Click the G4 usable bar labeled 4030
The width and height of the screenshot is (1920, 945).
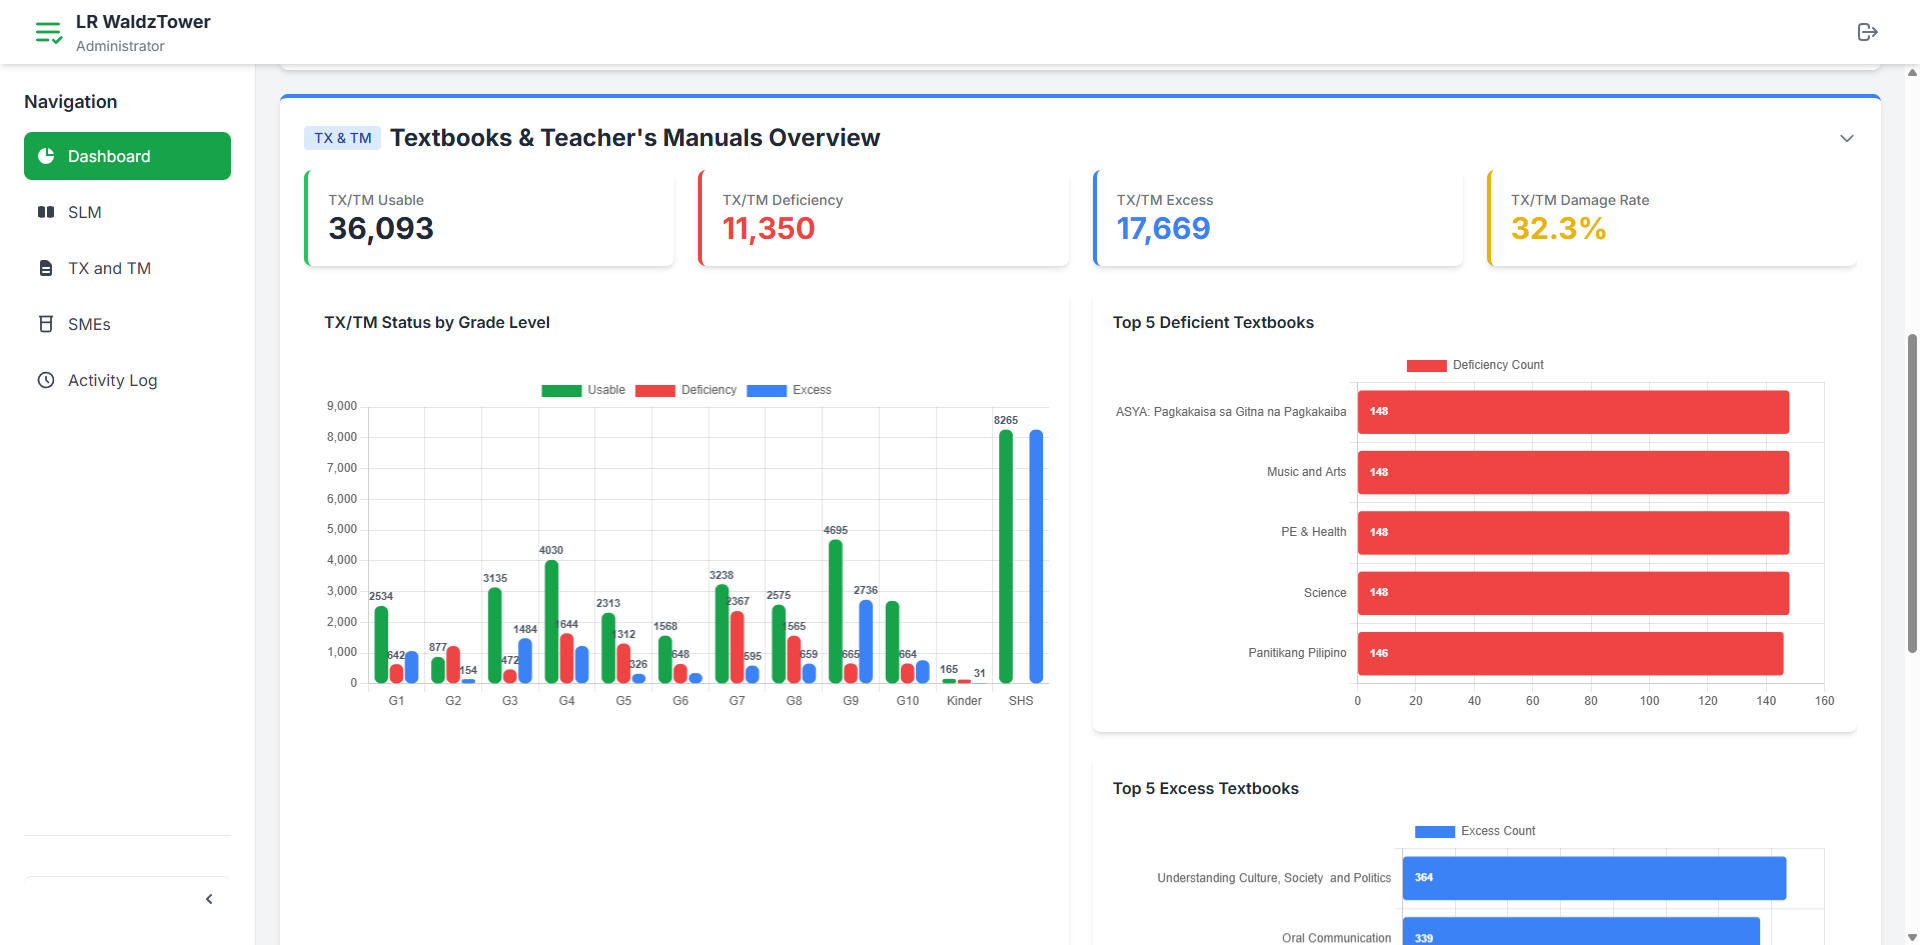552,621
